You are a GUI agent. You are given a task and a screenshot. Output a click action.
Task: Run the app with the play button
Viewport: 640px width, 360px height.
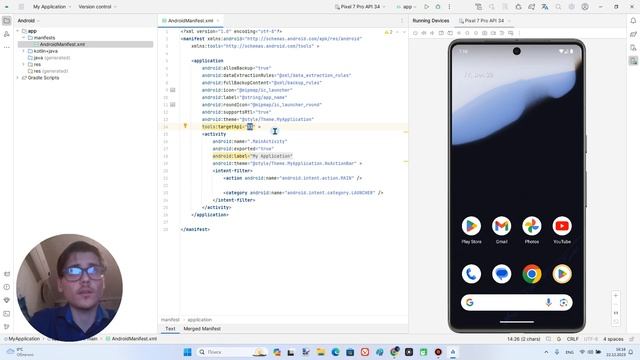coord(427,7)
